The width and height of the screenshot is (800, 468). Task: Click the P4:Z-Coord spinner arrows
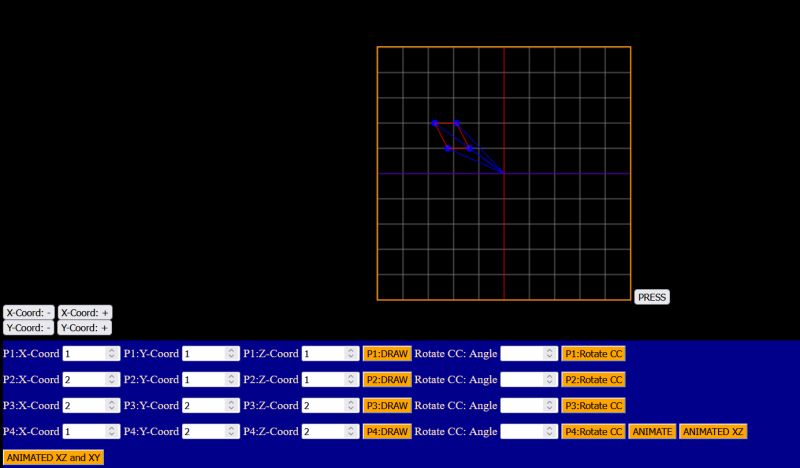351,432
